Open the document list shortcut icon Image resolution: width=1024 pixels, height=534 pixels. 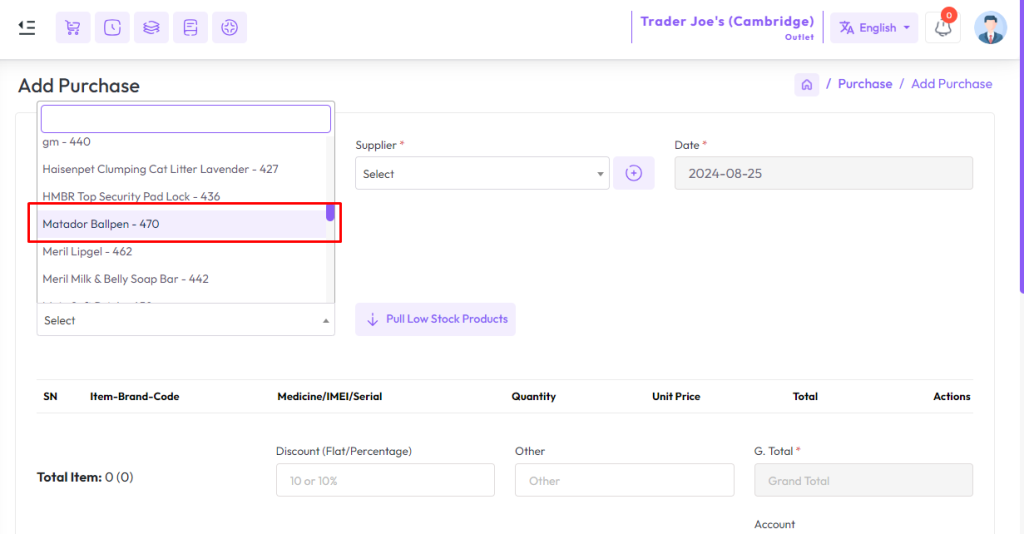click(191, 27)
